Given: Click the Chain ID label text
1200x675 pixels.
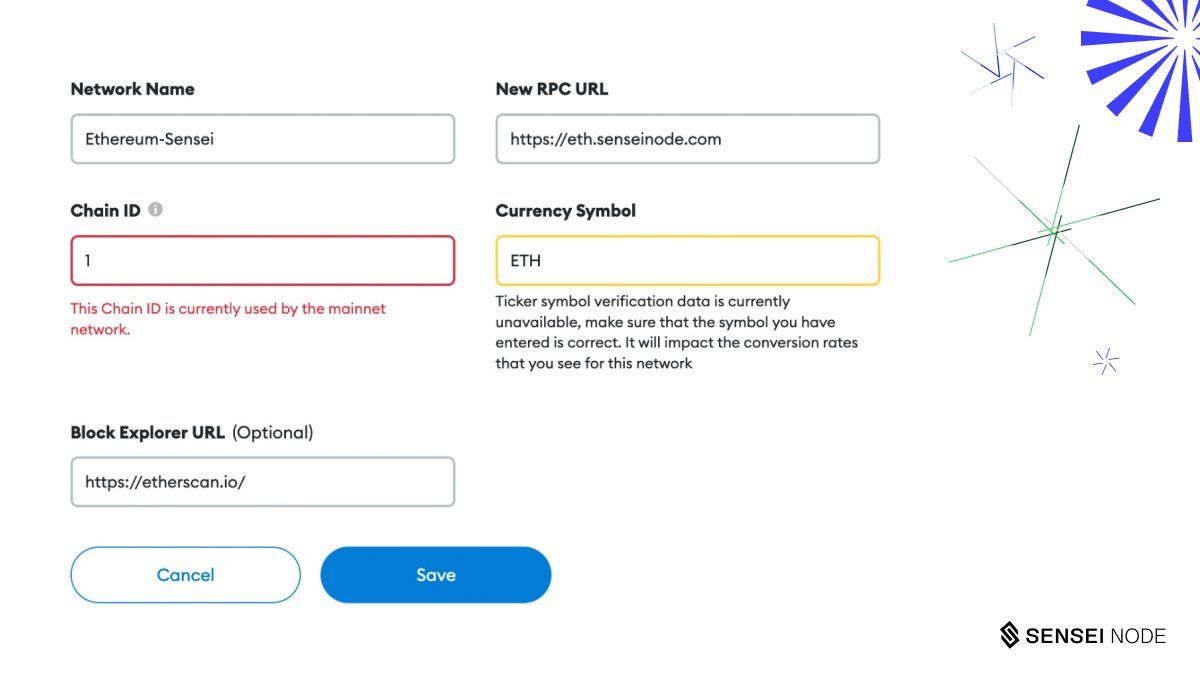Looking at the screenshot, I should (106, 211).
